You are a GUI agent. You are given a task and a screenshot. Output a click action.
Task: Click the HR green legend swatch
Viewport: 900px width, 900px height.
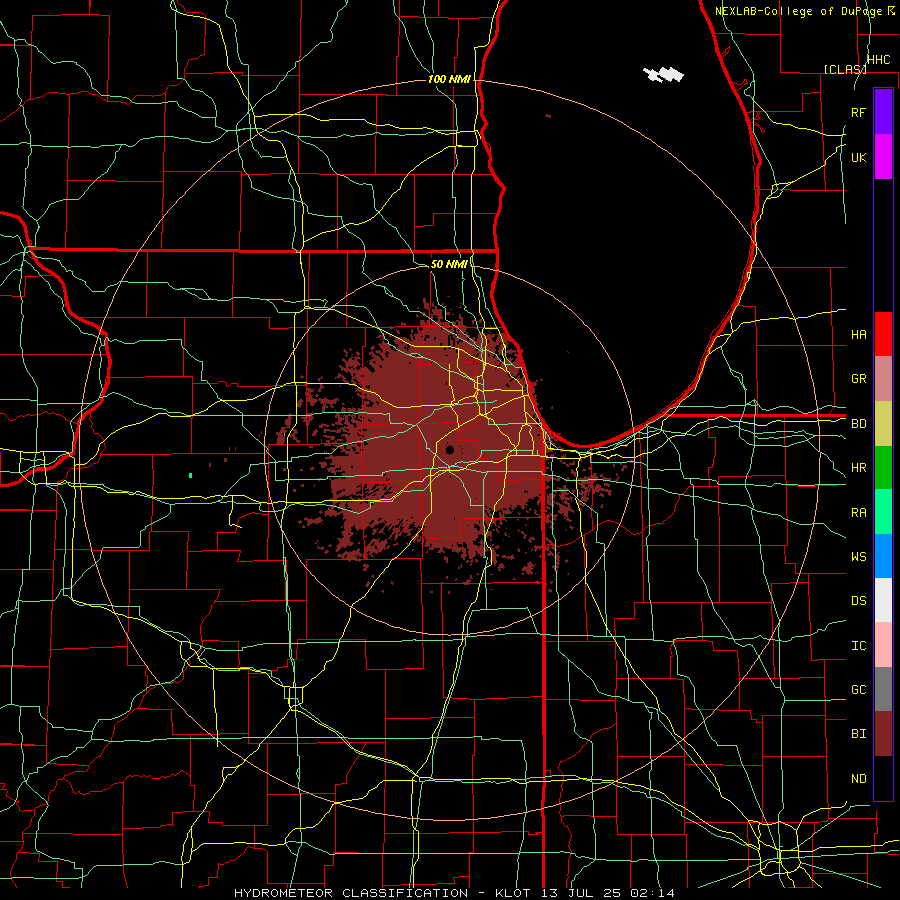(883, 468)
